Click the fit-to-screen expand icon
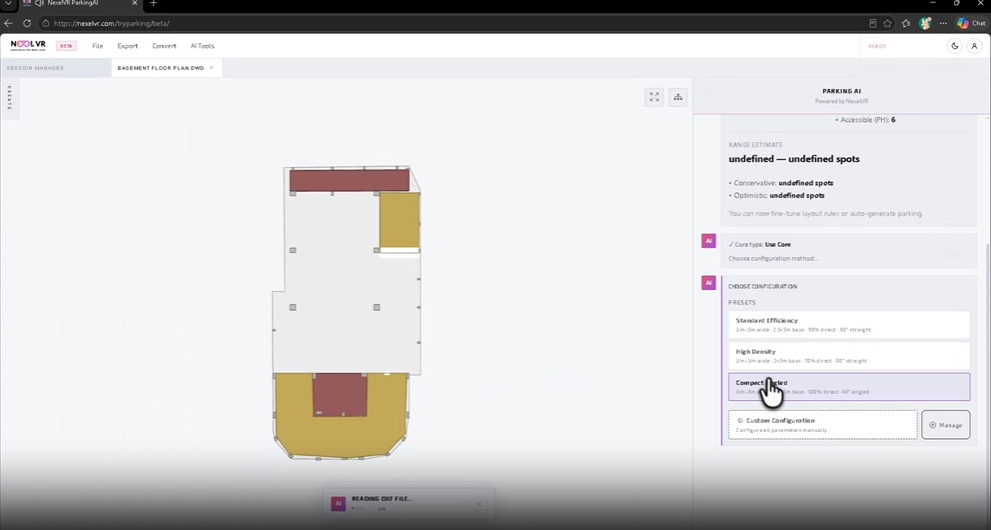 pyautogui.click(x=654, y=97)
